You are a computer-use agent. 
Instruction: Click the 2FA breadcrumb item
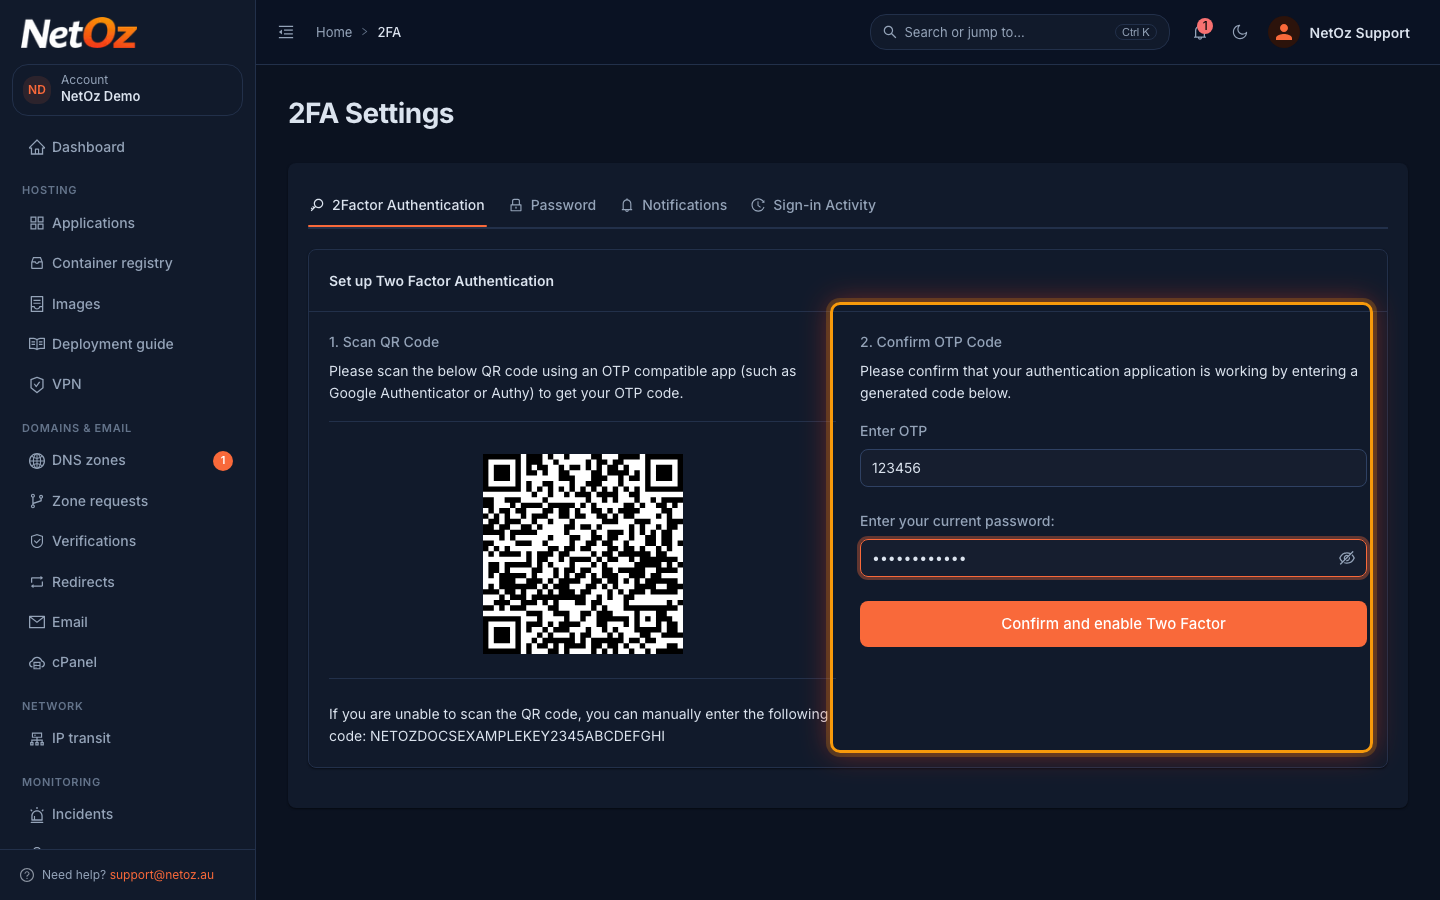pyautogui.click(x=389, y=32)
